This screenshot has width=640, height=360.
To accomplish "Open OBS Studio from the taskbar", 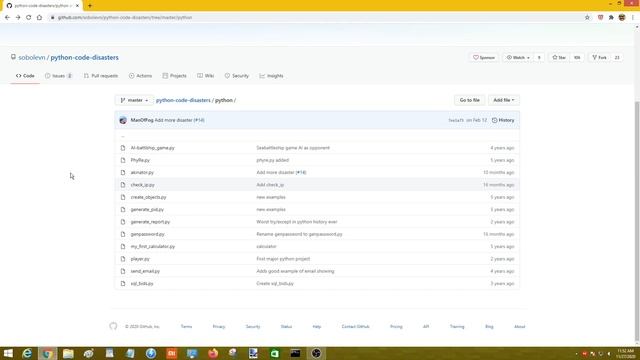I will coord(316,353).
